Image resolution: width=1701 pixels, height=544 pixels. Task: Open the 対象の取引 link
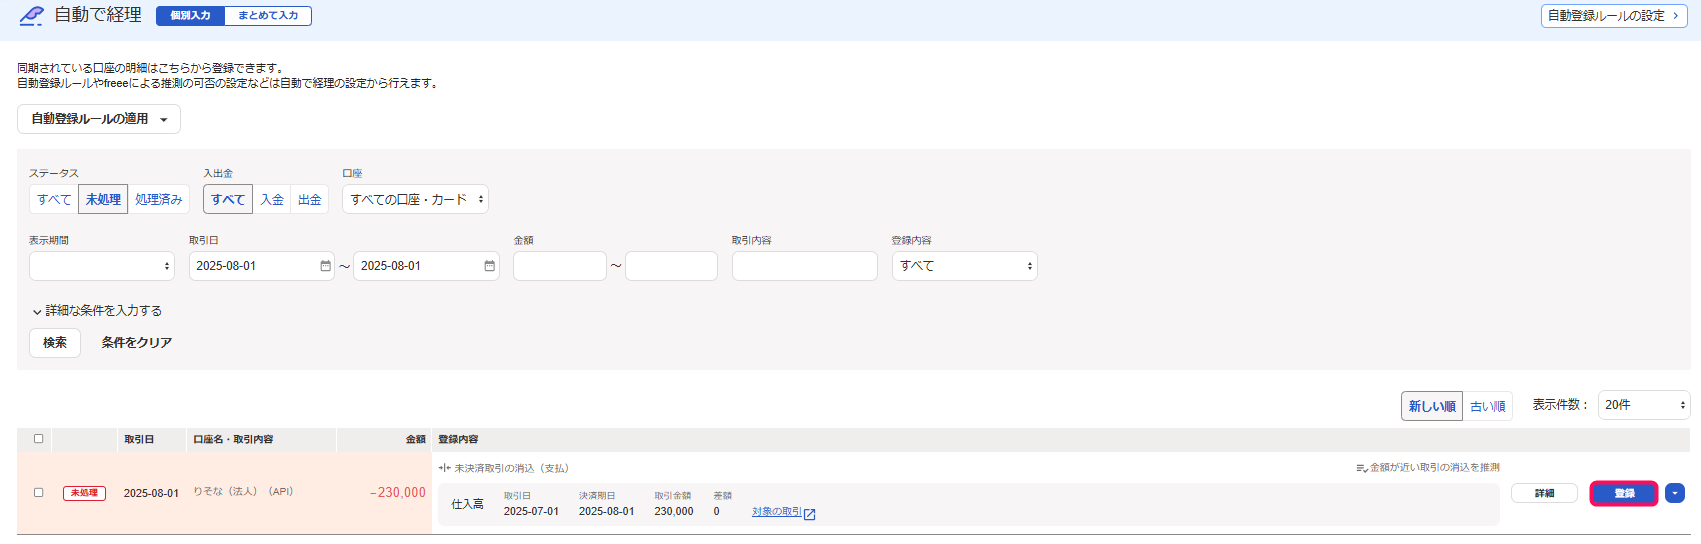[x=777, y=512]
